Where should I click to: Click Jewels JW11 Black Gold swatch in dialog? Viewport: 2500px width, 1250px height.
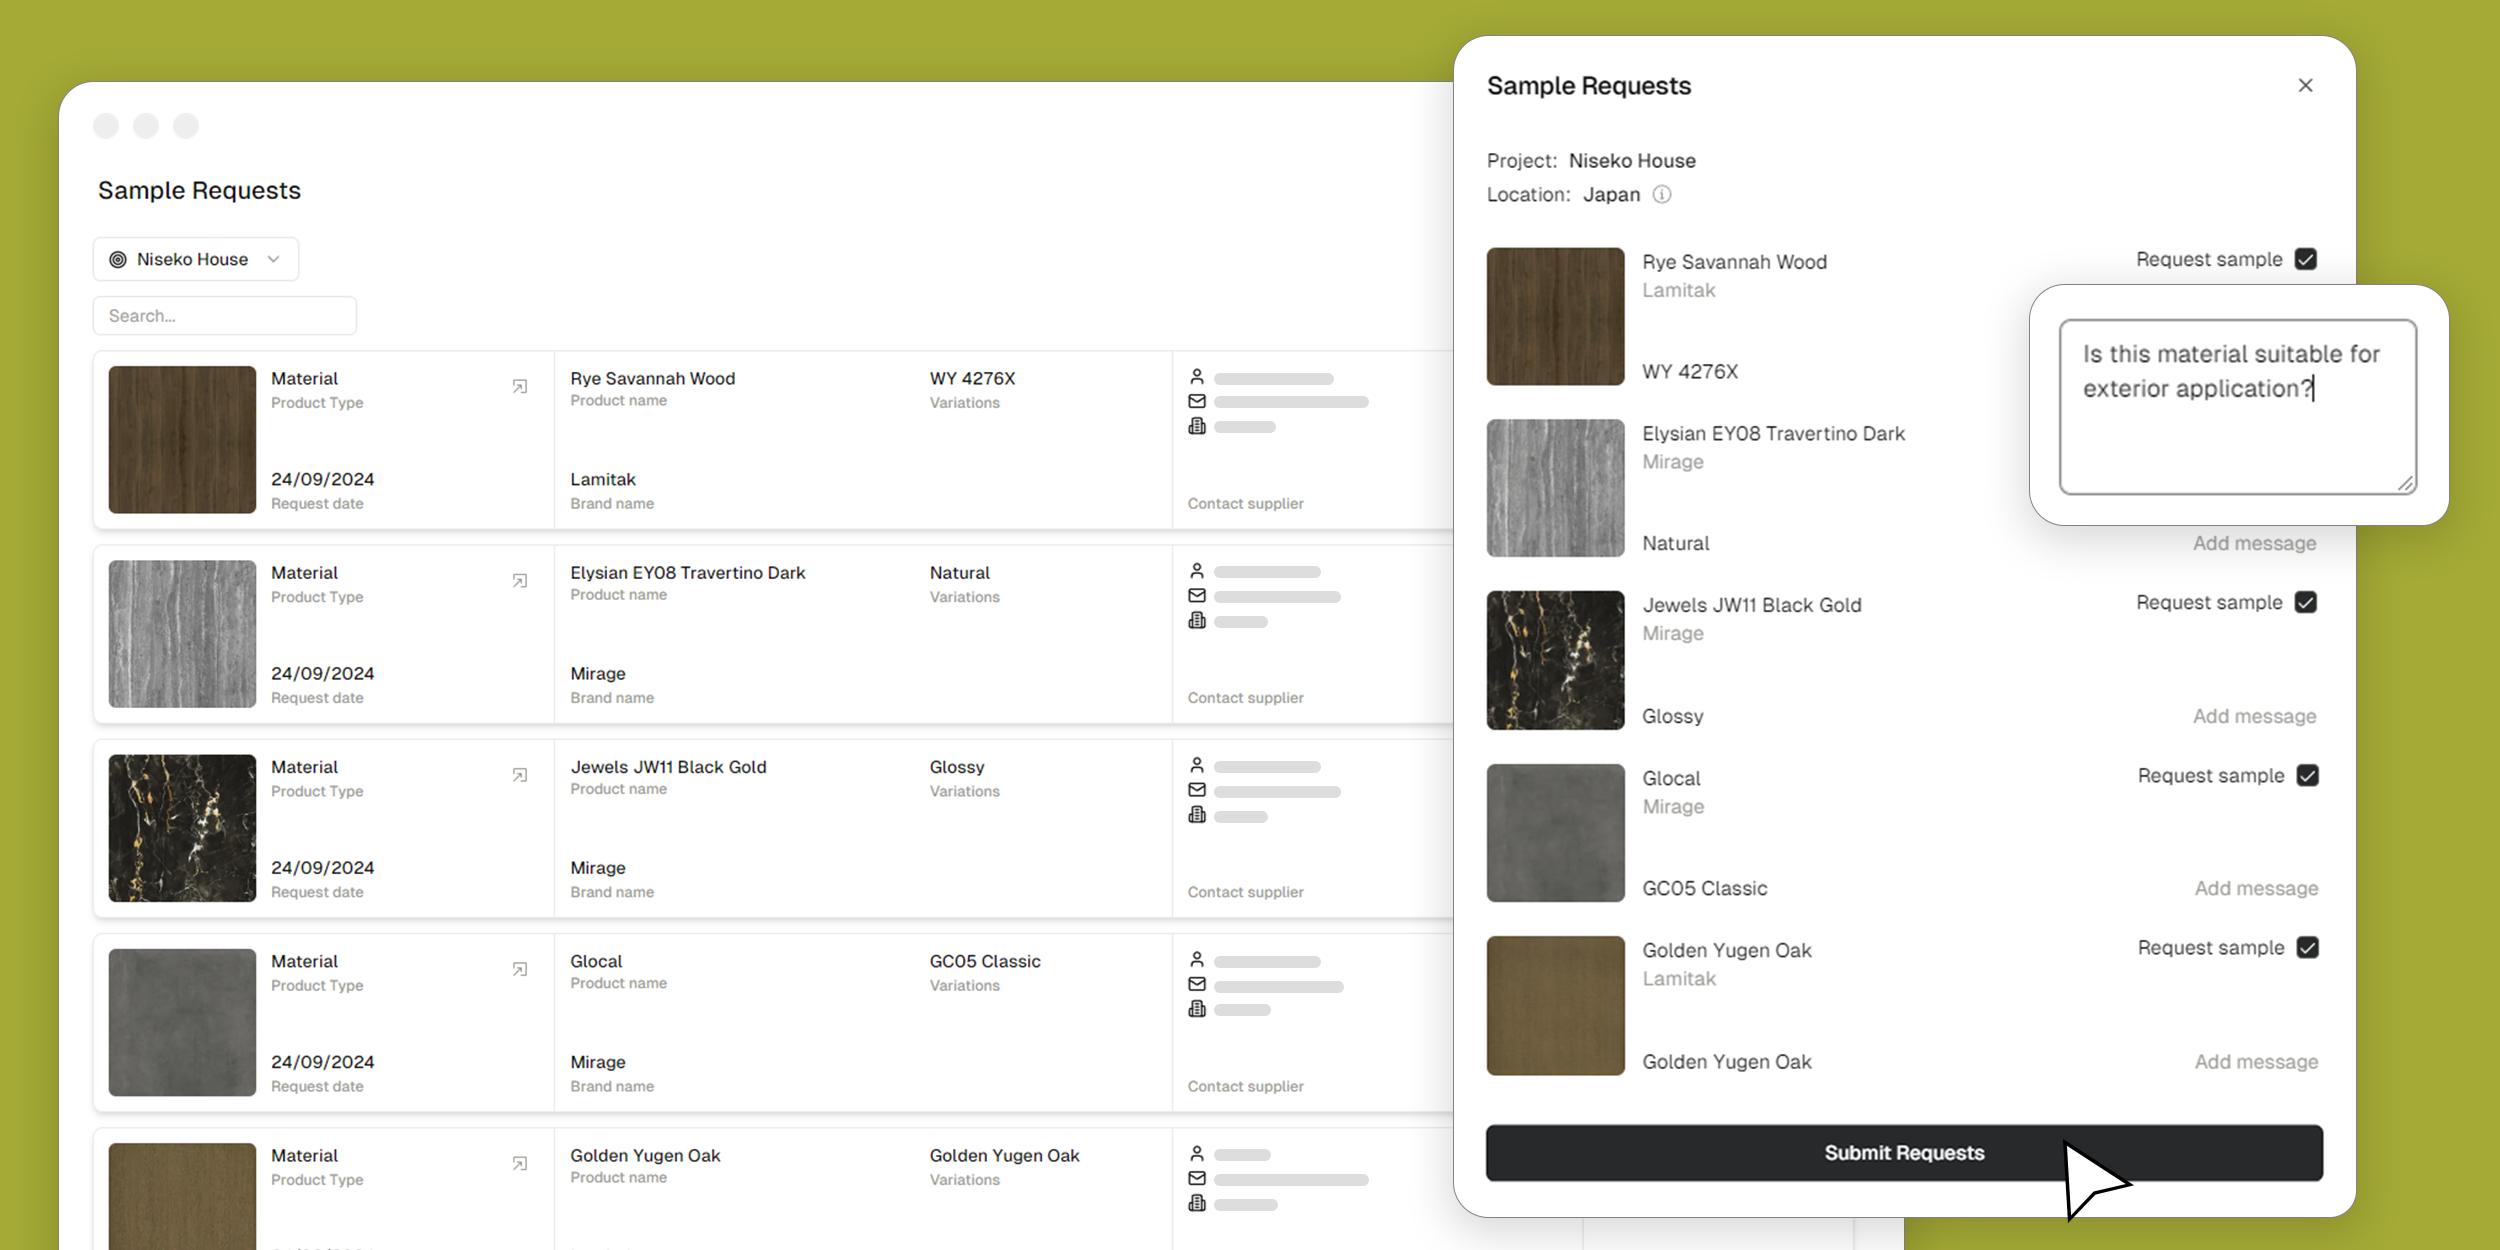pyautogui.click(x=1555, y=660)
